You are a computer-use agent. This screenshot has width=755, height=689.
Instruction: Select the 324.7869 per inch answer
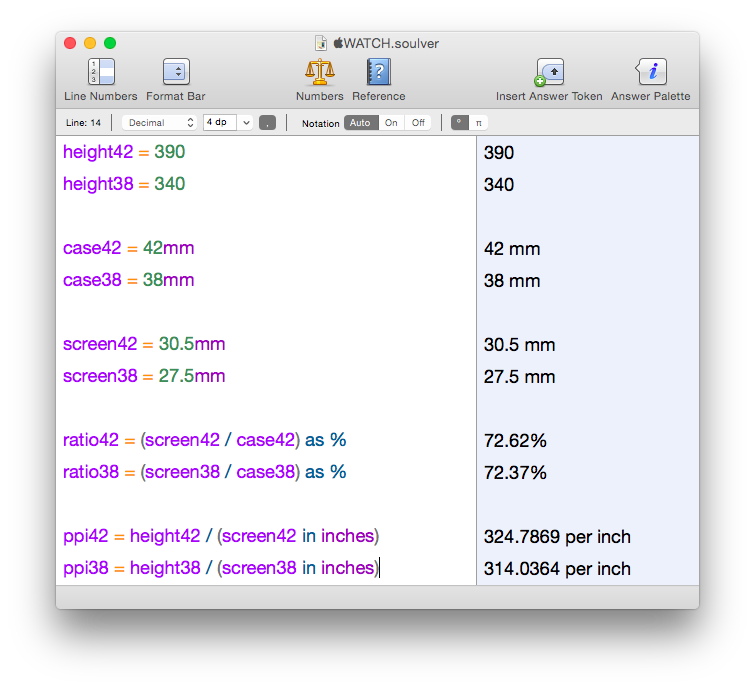point(557,537)
